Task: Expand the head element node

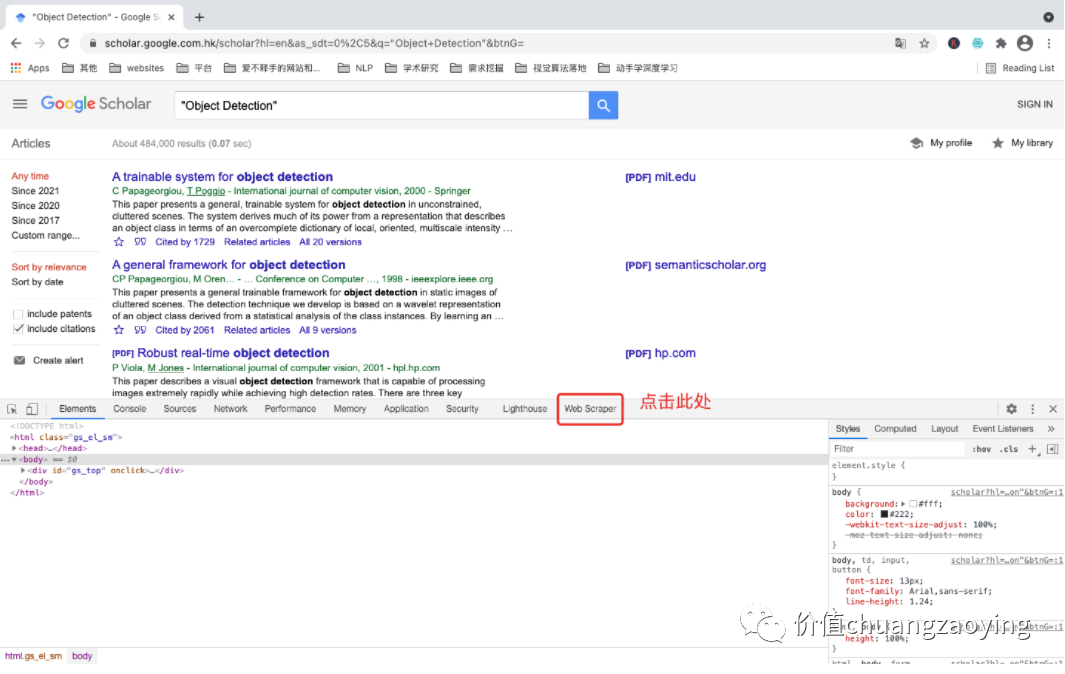Action: (x=14, y=448)
